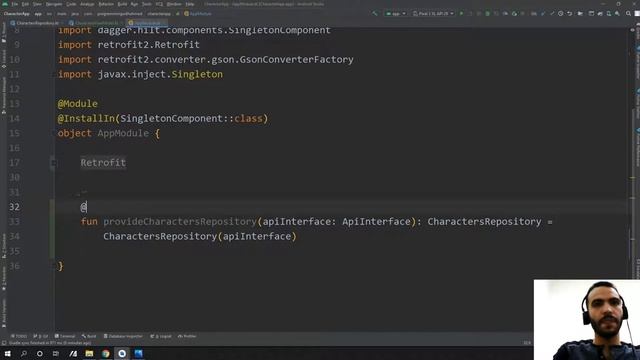640x360 pixels.
Task: Click the Debug app bug icon
Action: (487, 13)
